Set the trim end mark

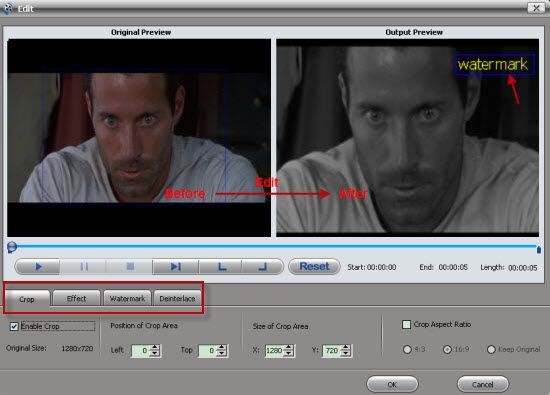click(x=262, y=267)
